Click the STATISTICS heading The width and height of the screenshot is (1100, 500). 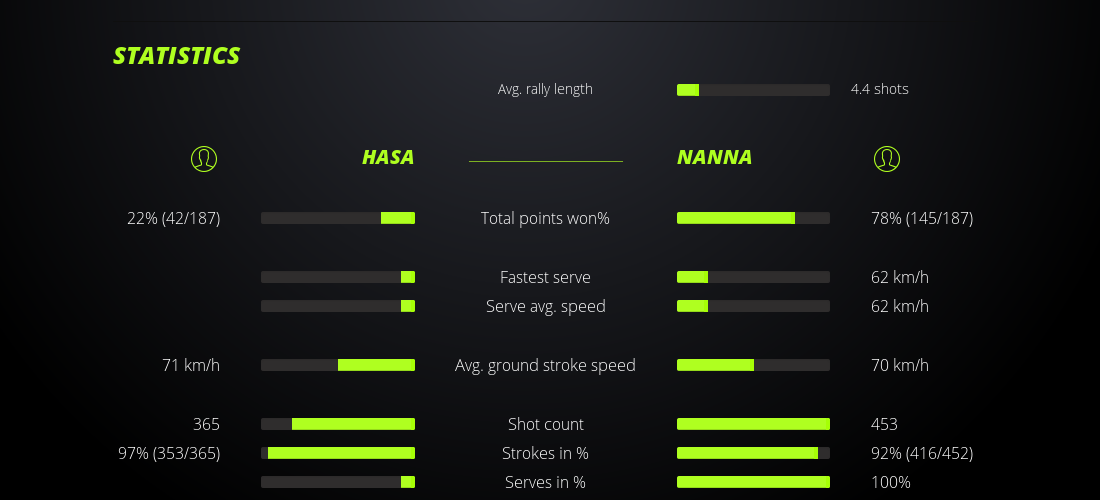(176, 56)
